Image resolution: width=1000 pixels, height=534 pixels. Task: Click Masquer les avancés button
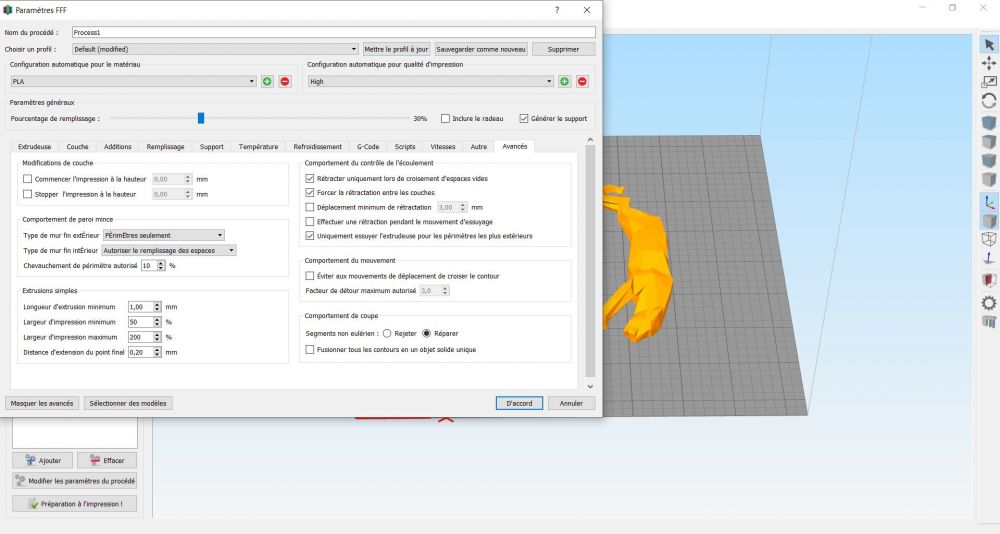point(42,403)
